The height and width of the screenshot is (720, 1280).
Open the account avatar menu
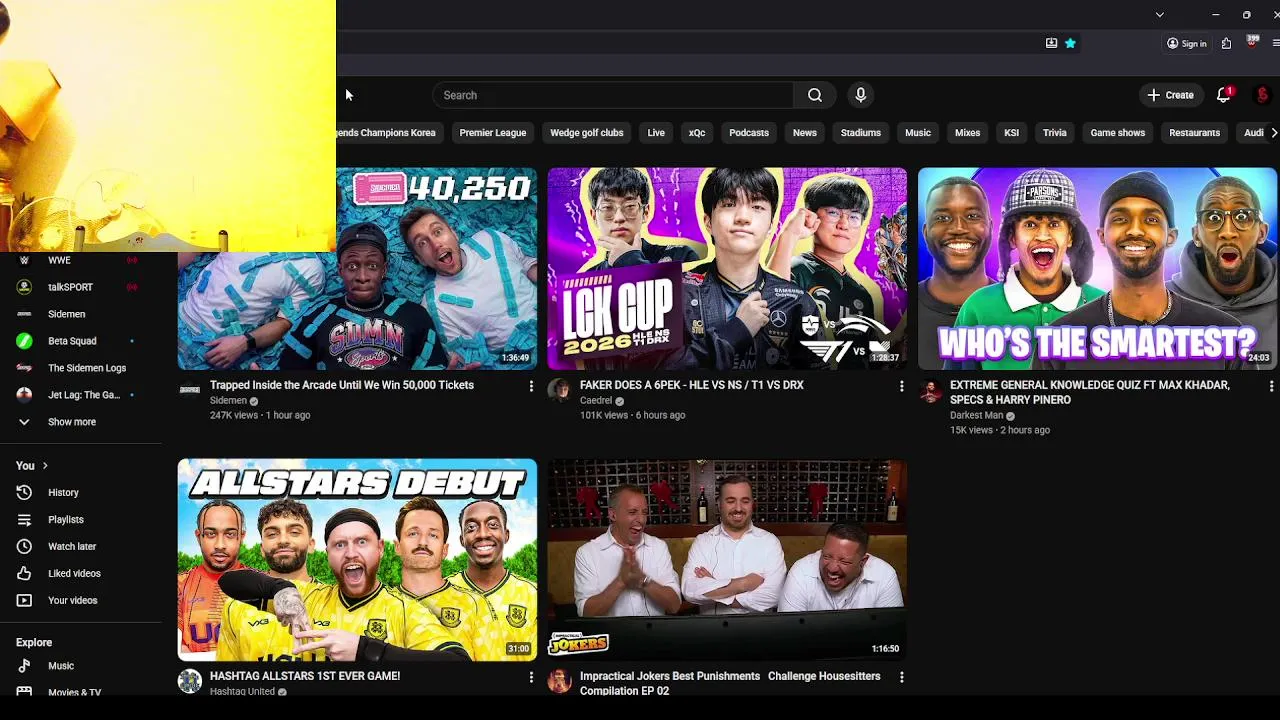coord(1263,95)
